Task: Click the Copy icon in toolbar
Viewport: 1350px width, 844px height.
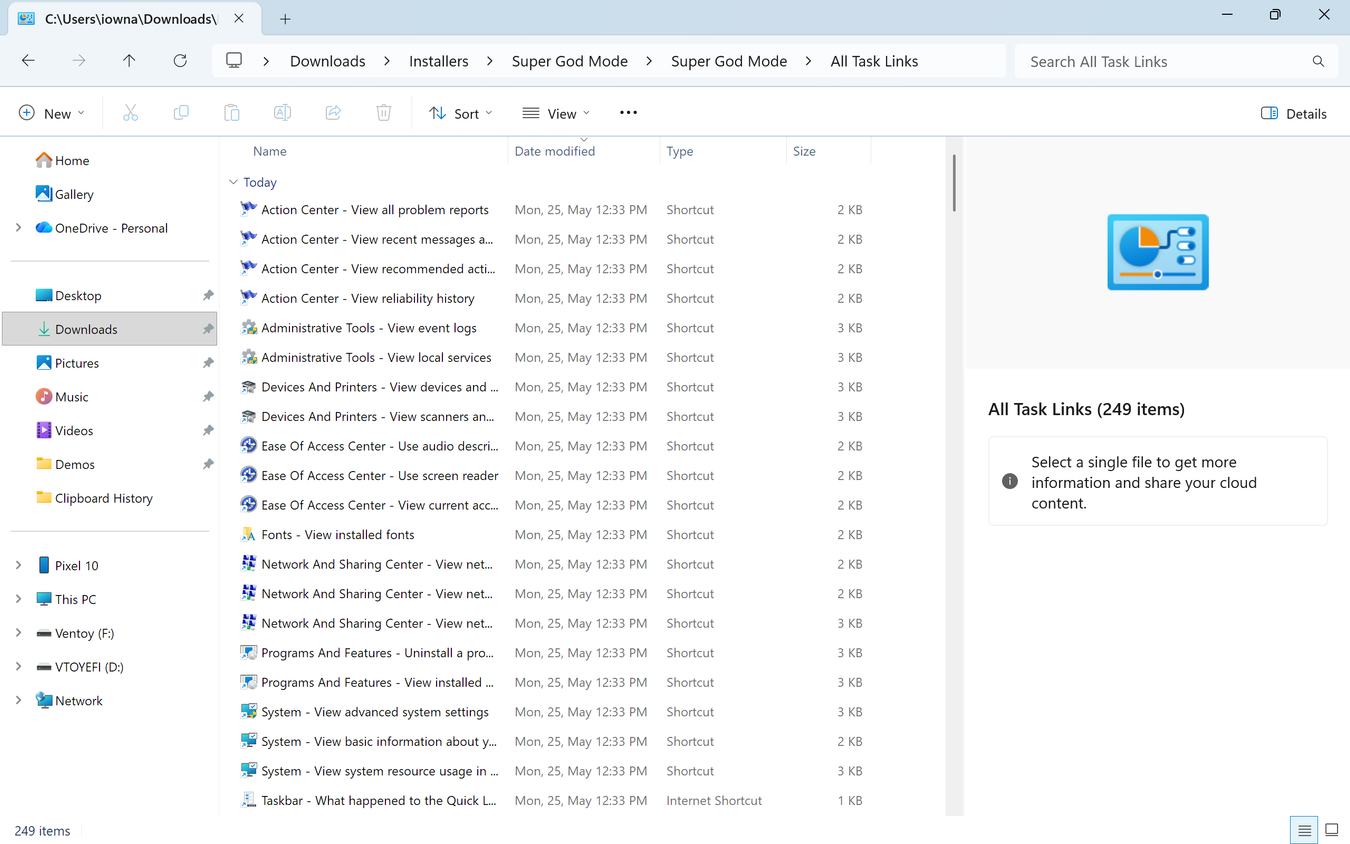Action: 181,113
